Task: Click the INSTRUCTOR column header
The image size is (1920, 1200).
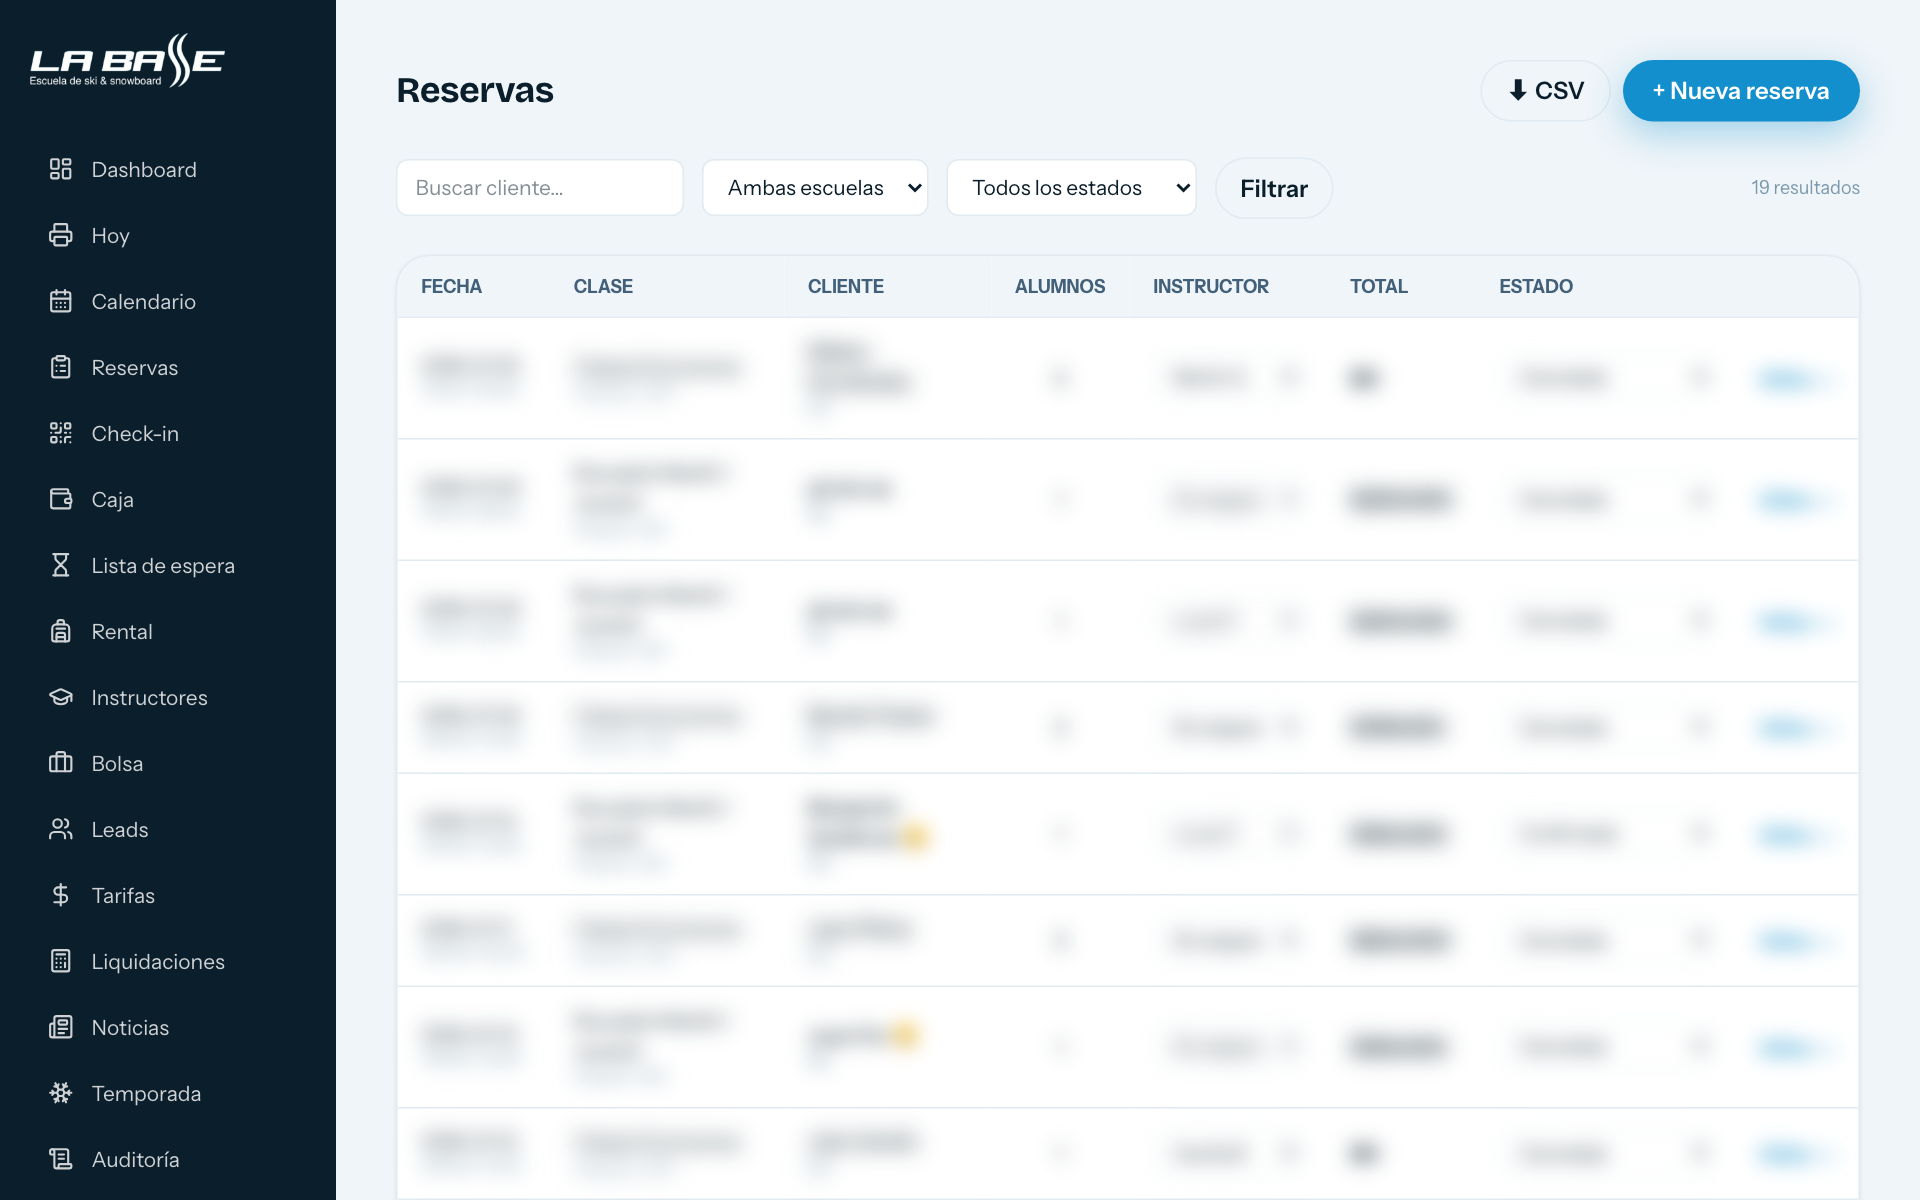Action: (1210, 287)
